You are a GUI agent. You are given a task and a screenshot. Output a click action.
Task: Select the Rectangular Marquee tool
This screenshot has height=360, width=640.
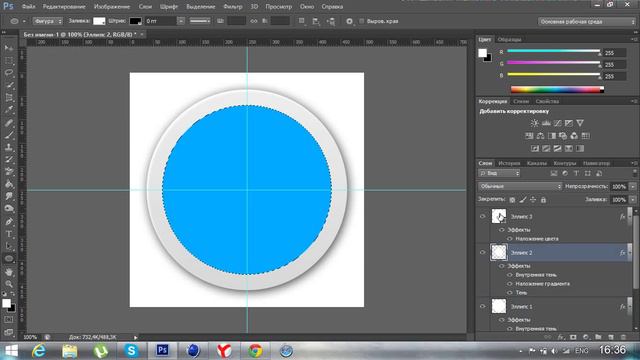tap(9, 61)
